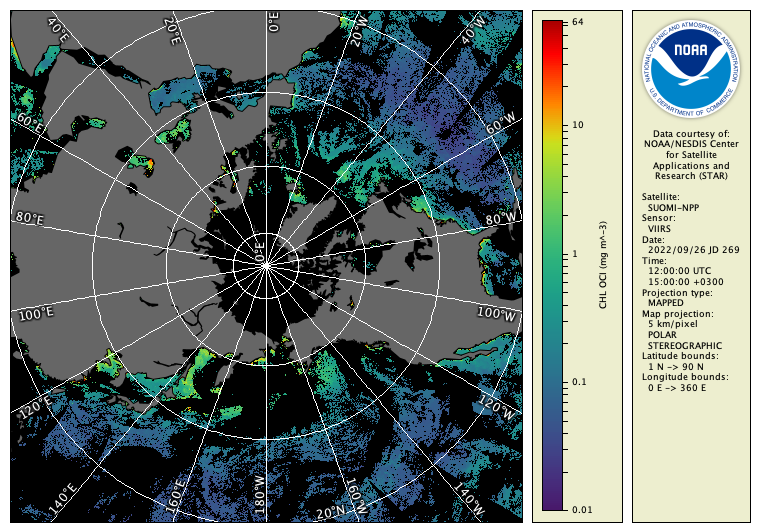Click the 0.1 tick label on color scale
Screen dimensions: 760x532
[x=579, y=383]
